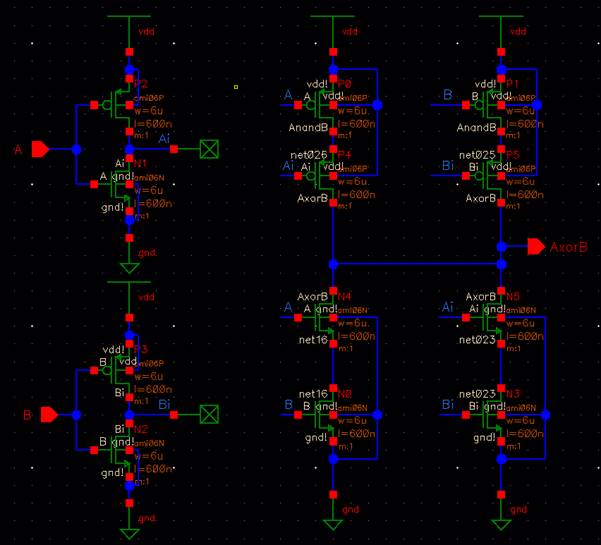
Task: Click blue wire label Ai at P4 gate
Action: coord(288,166)
